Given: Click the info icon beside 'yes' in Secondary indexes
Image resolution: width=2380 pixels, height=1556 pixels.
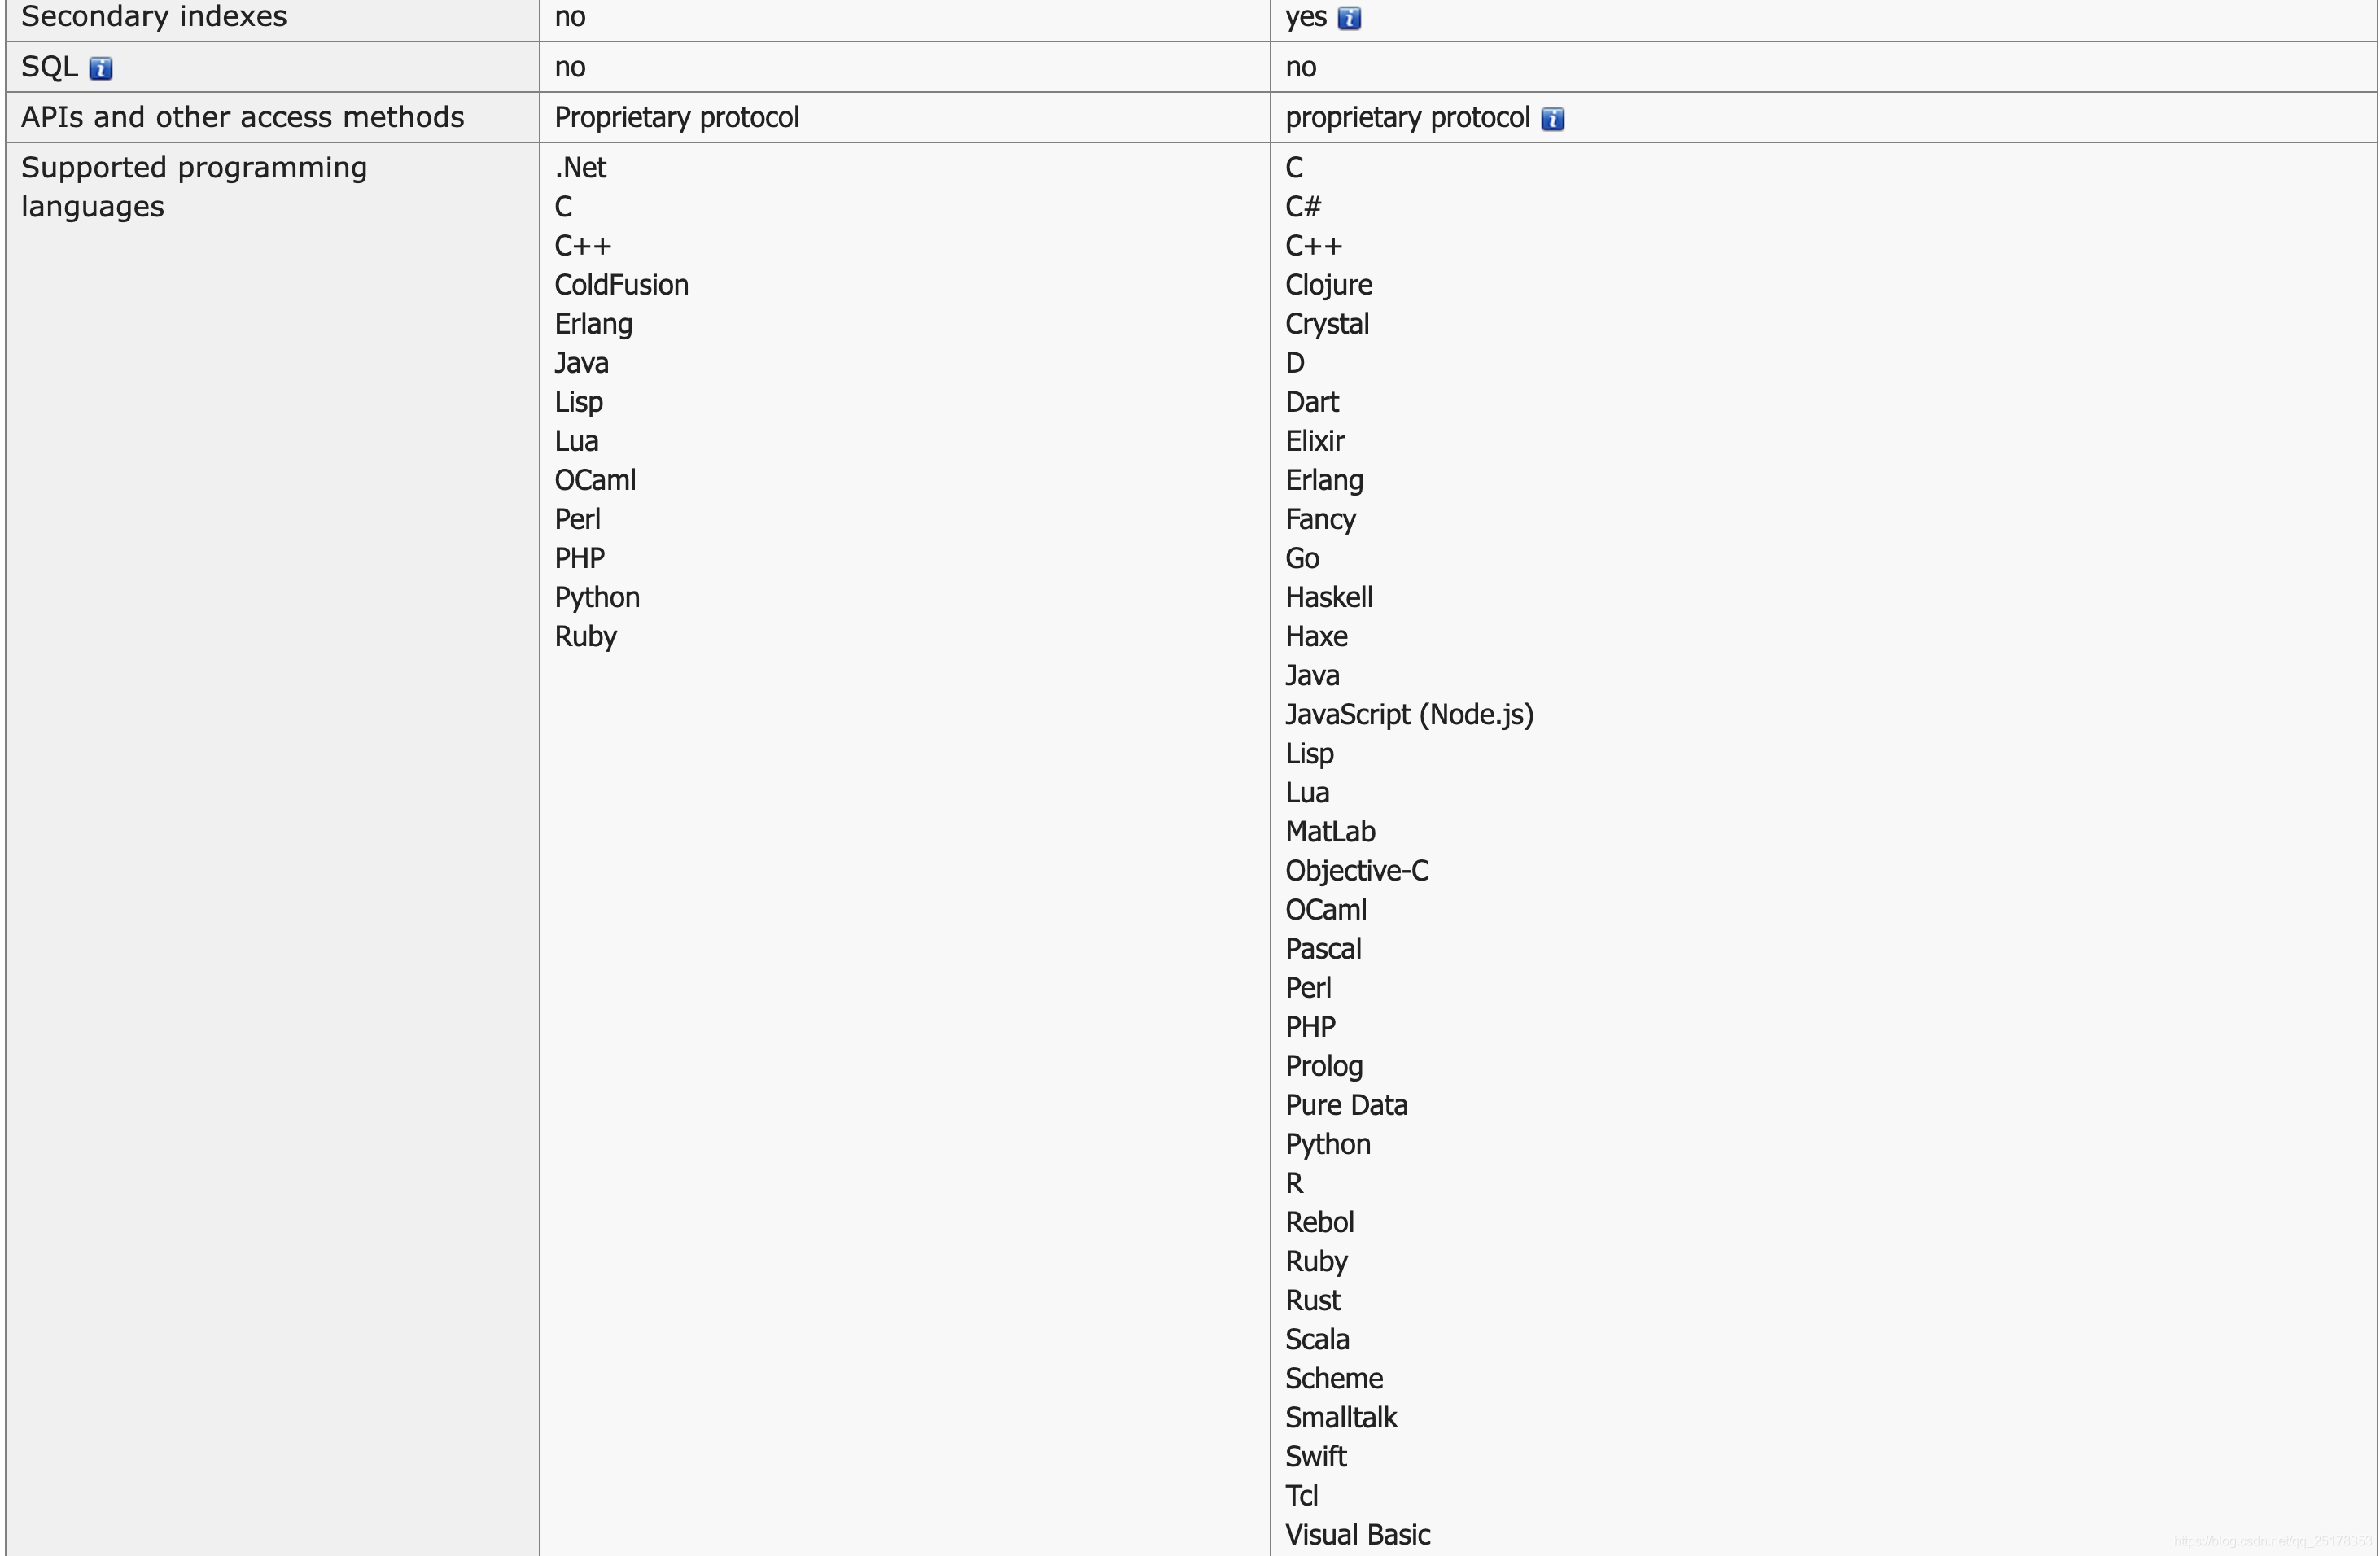Looking at the screenshot, I should pyautogui.click(x=1349, y=18).
